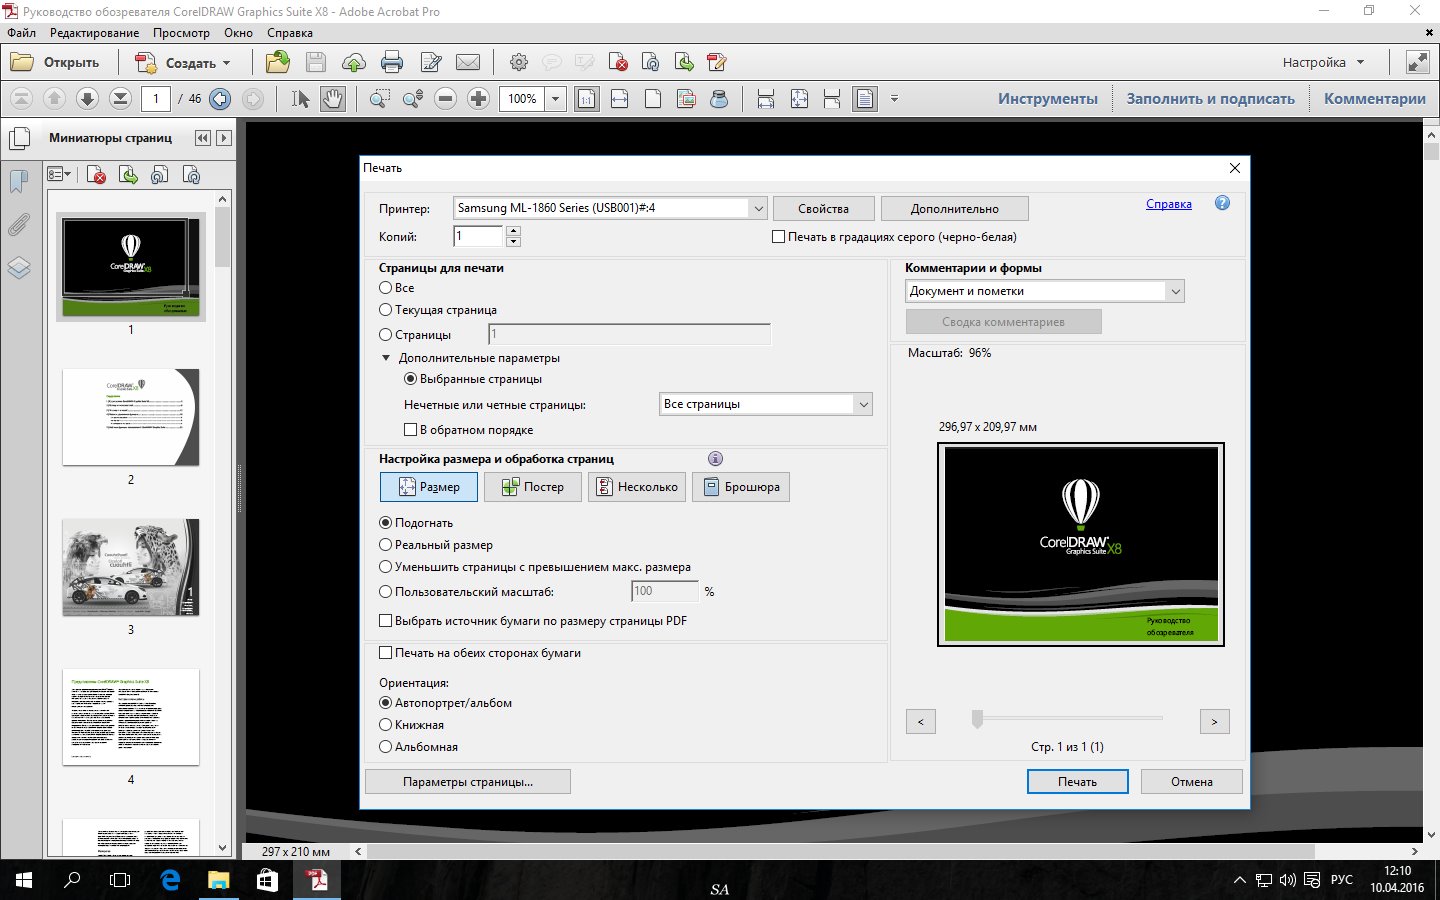Screen dimensions: 1440x900
Task: Click the 'Дополнительно' button
Action: coord(954,208)
